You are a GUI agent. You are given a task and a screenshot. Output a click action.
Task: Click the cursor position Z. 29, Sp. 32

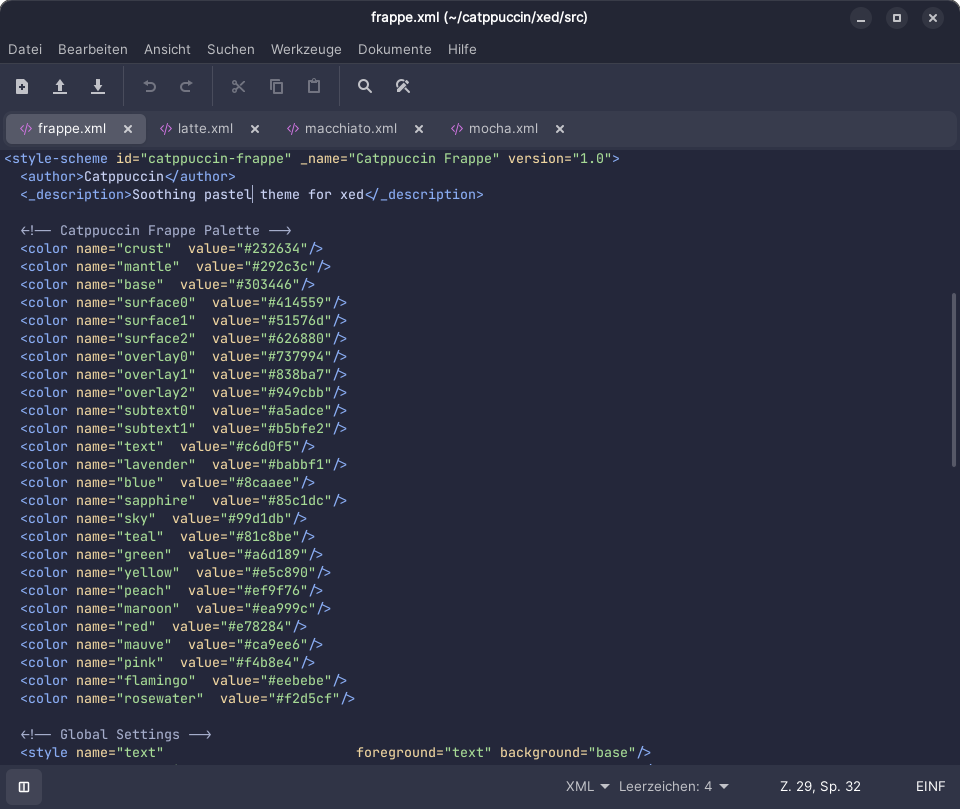820,787
